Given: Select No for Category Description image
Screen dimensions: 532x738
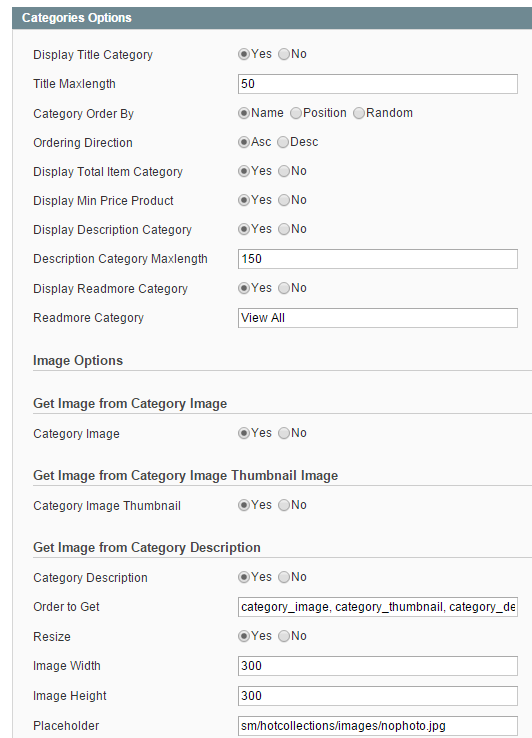Looking at the screenshot, I should point(283,577).
